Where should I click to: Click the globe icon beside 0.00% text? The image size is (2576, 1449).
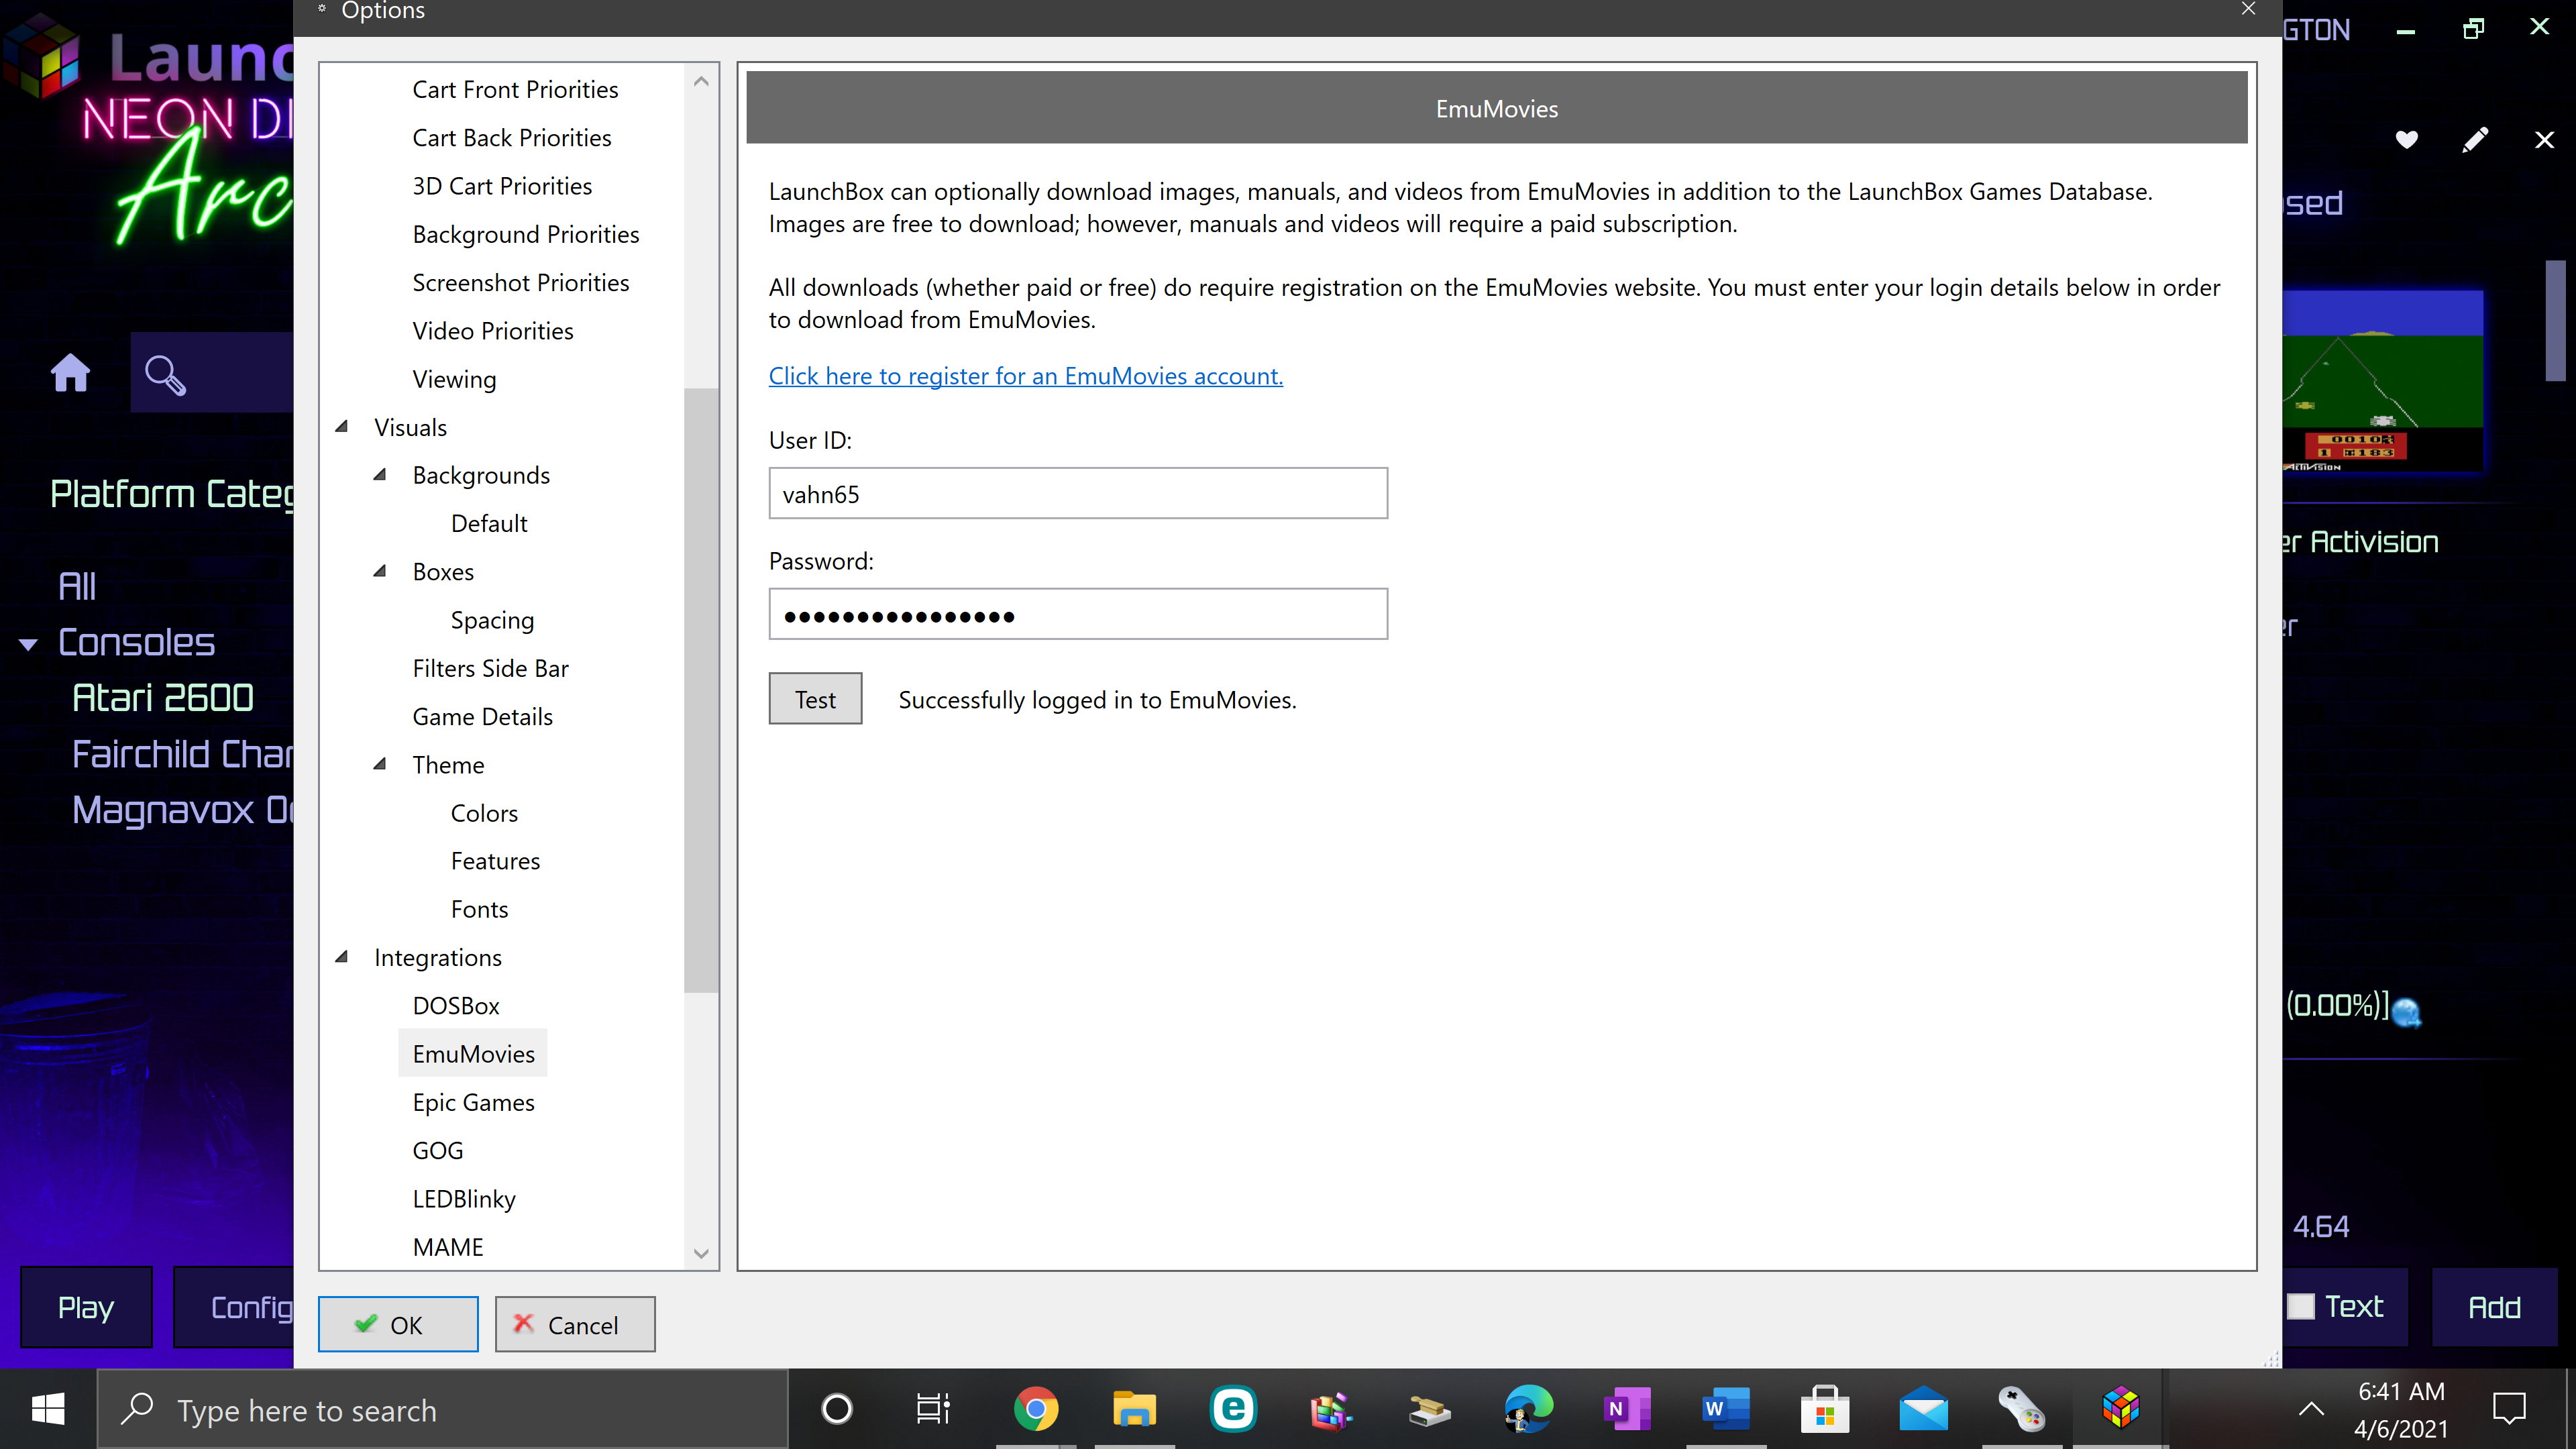click(2407, 1013)
